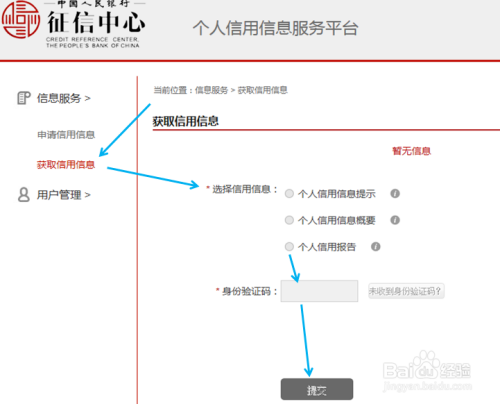Viewport: 500px width, 404px height.
Task: Click 获取信用信息 in the breadcrumb path
Action: coord(263,90)
